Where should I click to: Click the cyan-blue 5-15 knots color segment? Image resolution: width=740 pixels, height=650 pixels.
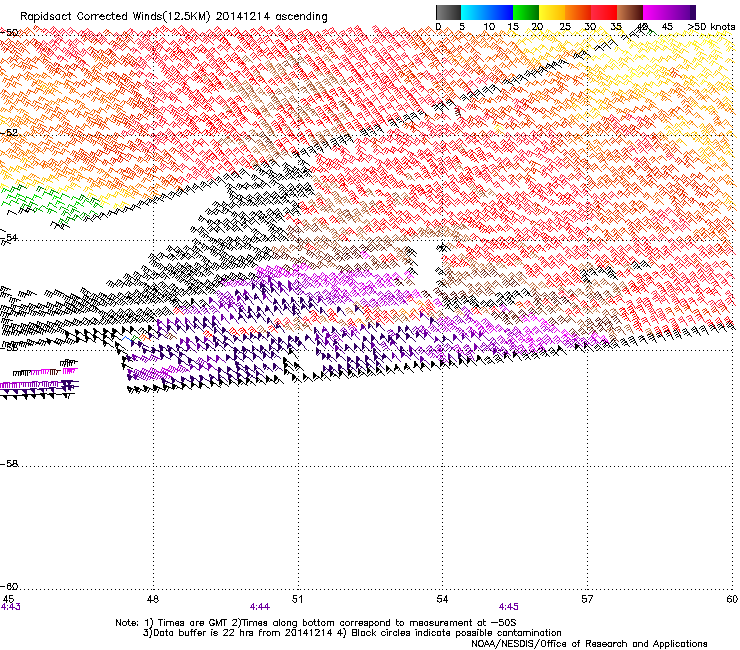[x=487, y=12]
